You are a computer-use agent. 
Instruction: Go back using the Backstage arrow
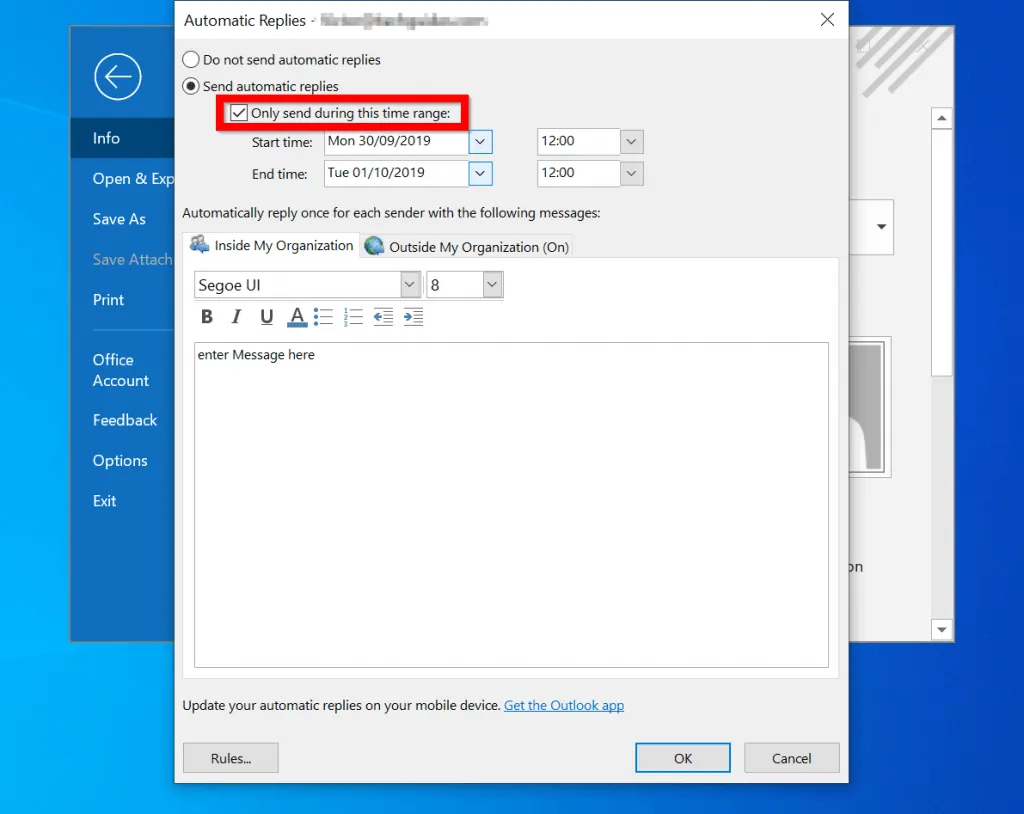[x=118, y=76]
